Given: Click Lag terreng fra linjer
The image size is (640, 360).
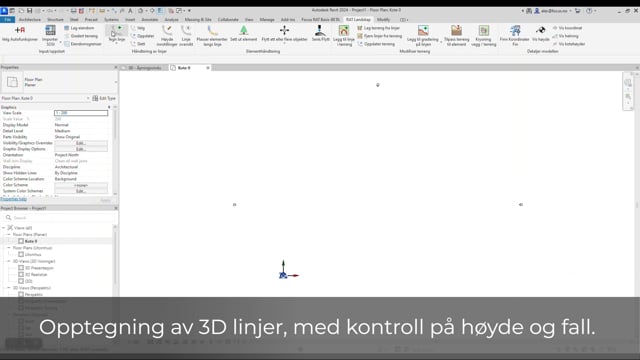Looking at the screenshot, I should point(378,28).
